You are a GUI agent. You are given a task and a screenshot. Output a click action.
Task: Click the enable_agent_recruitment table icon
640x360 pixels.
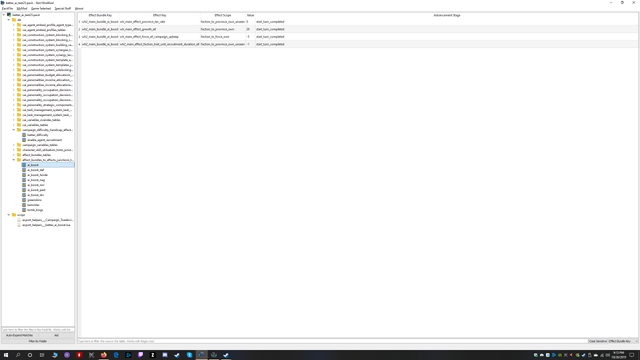coord(24,140)
